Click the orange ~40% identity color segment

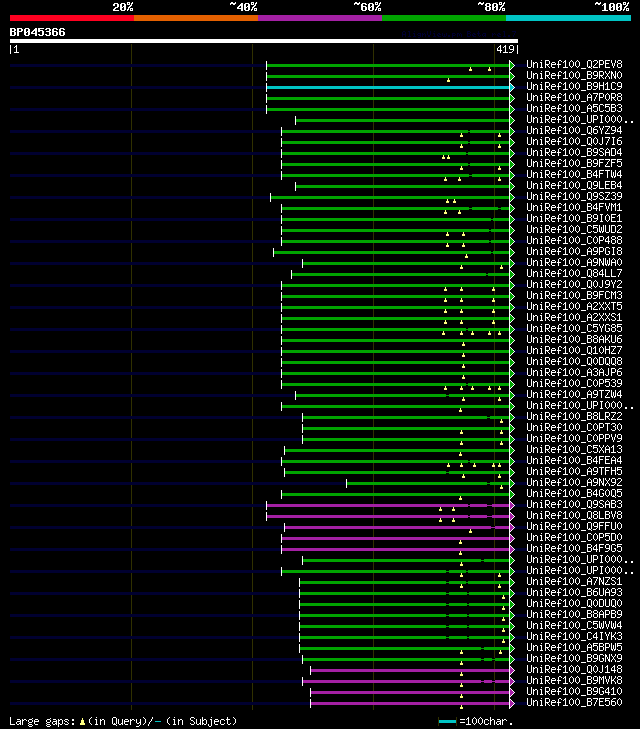196,18
